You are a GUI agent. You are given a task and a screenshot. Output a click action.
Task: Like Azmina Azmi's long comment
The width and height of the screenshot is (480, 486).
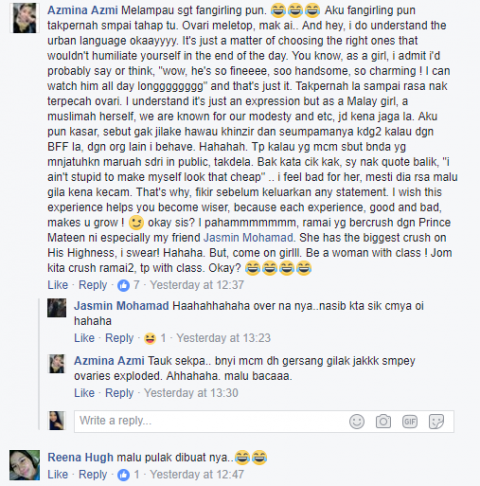pyautogui.click(x=58, y=285)
